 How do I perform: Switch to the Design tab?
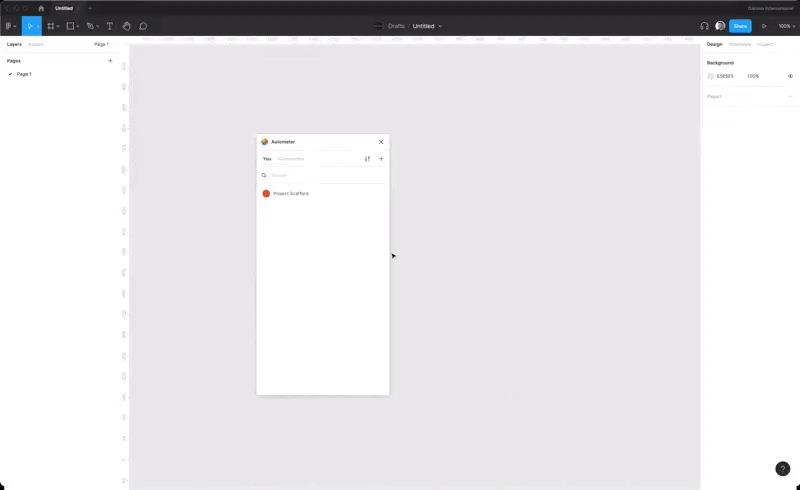(x=714, y=44)
